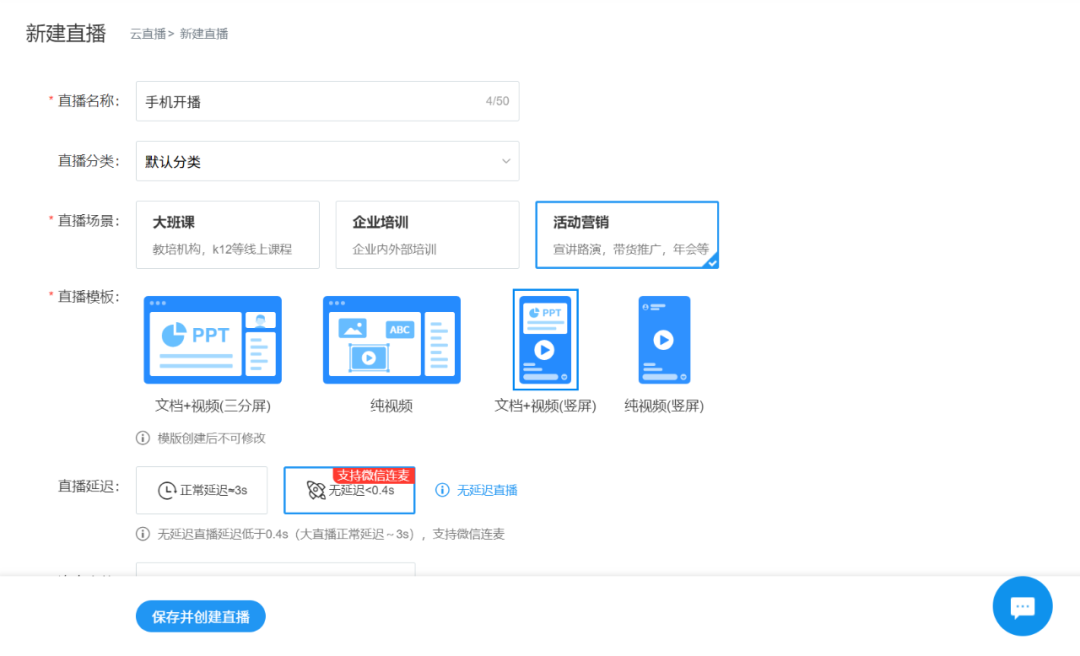The width and height of the screenshot is (1080, 656).
Task: Select the 纯视频(竖屏) template
Action: coord(664,340)
